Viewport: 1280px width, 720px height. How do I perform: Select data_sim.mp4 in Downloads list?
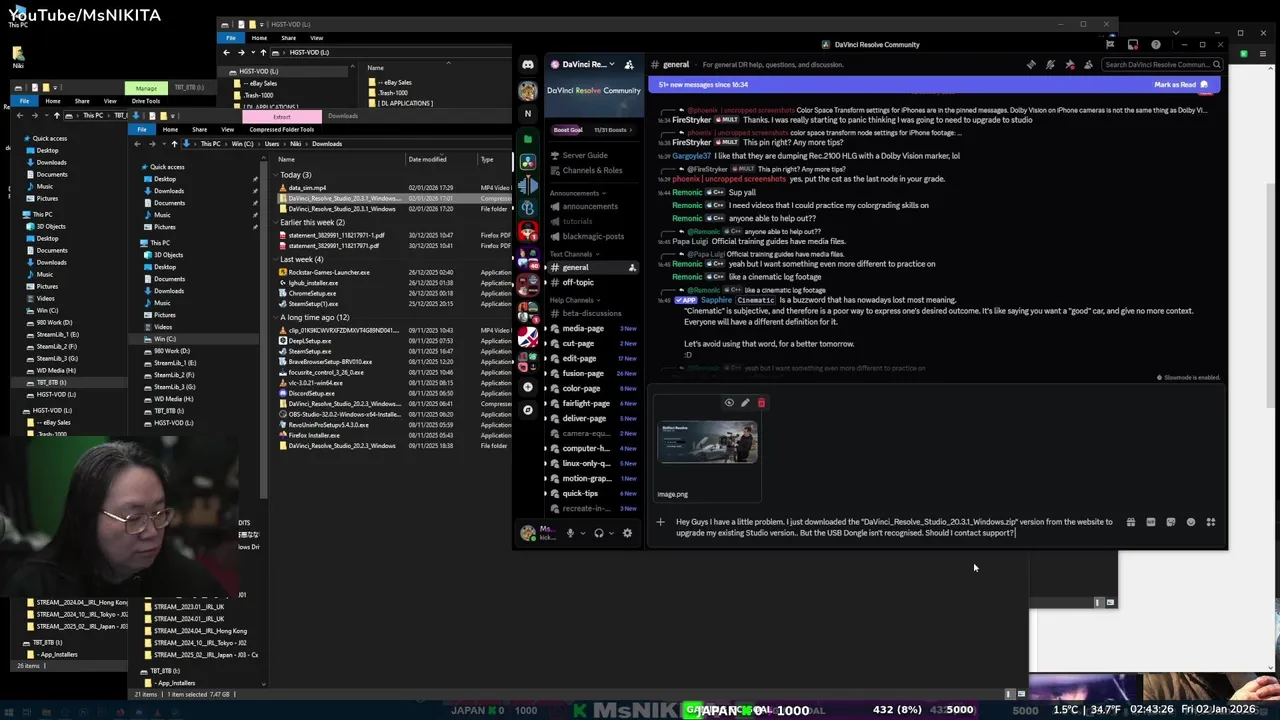click(307, 187)
